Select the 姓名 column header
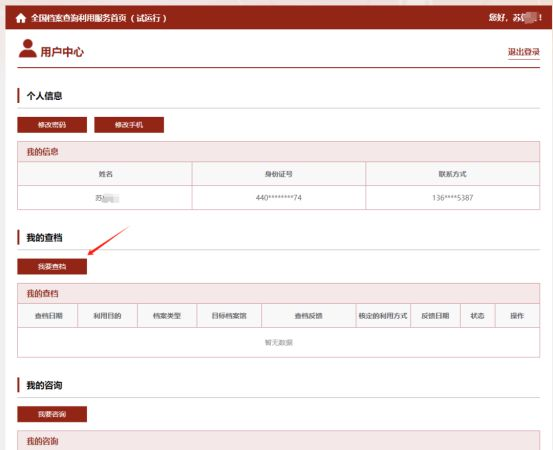The width and height of the screenshot is (553, 450). pos(105,174)
